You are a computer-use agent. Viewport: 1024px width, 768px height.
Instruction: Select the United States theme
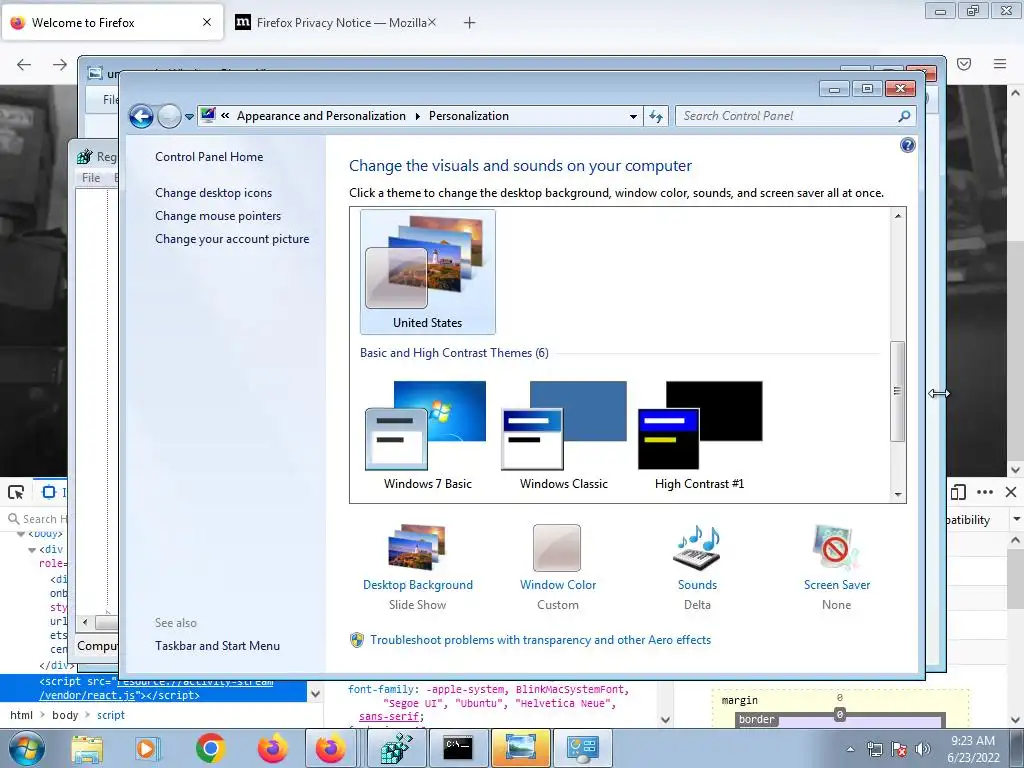click(x=428, y=272)
